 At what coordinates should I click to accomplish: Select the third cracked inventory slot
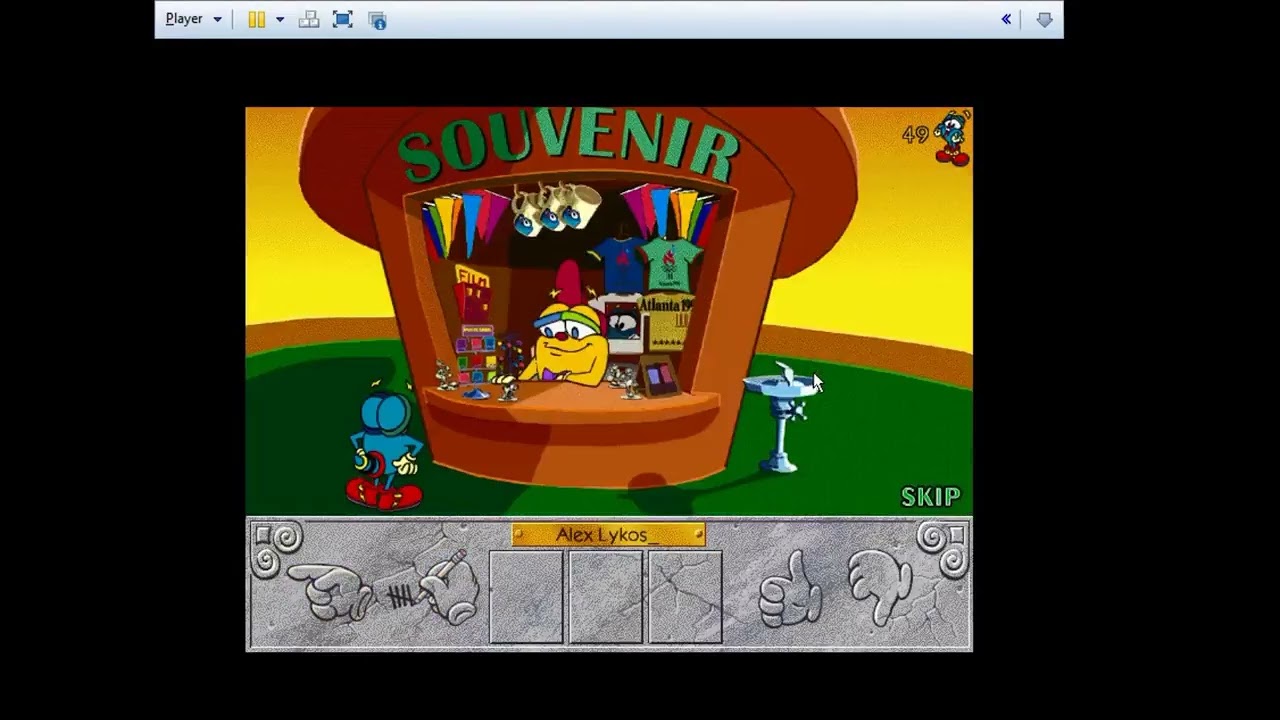coord(685,596)
